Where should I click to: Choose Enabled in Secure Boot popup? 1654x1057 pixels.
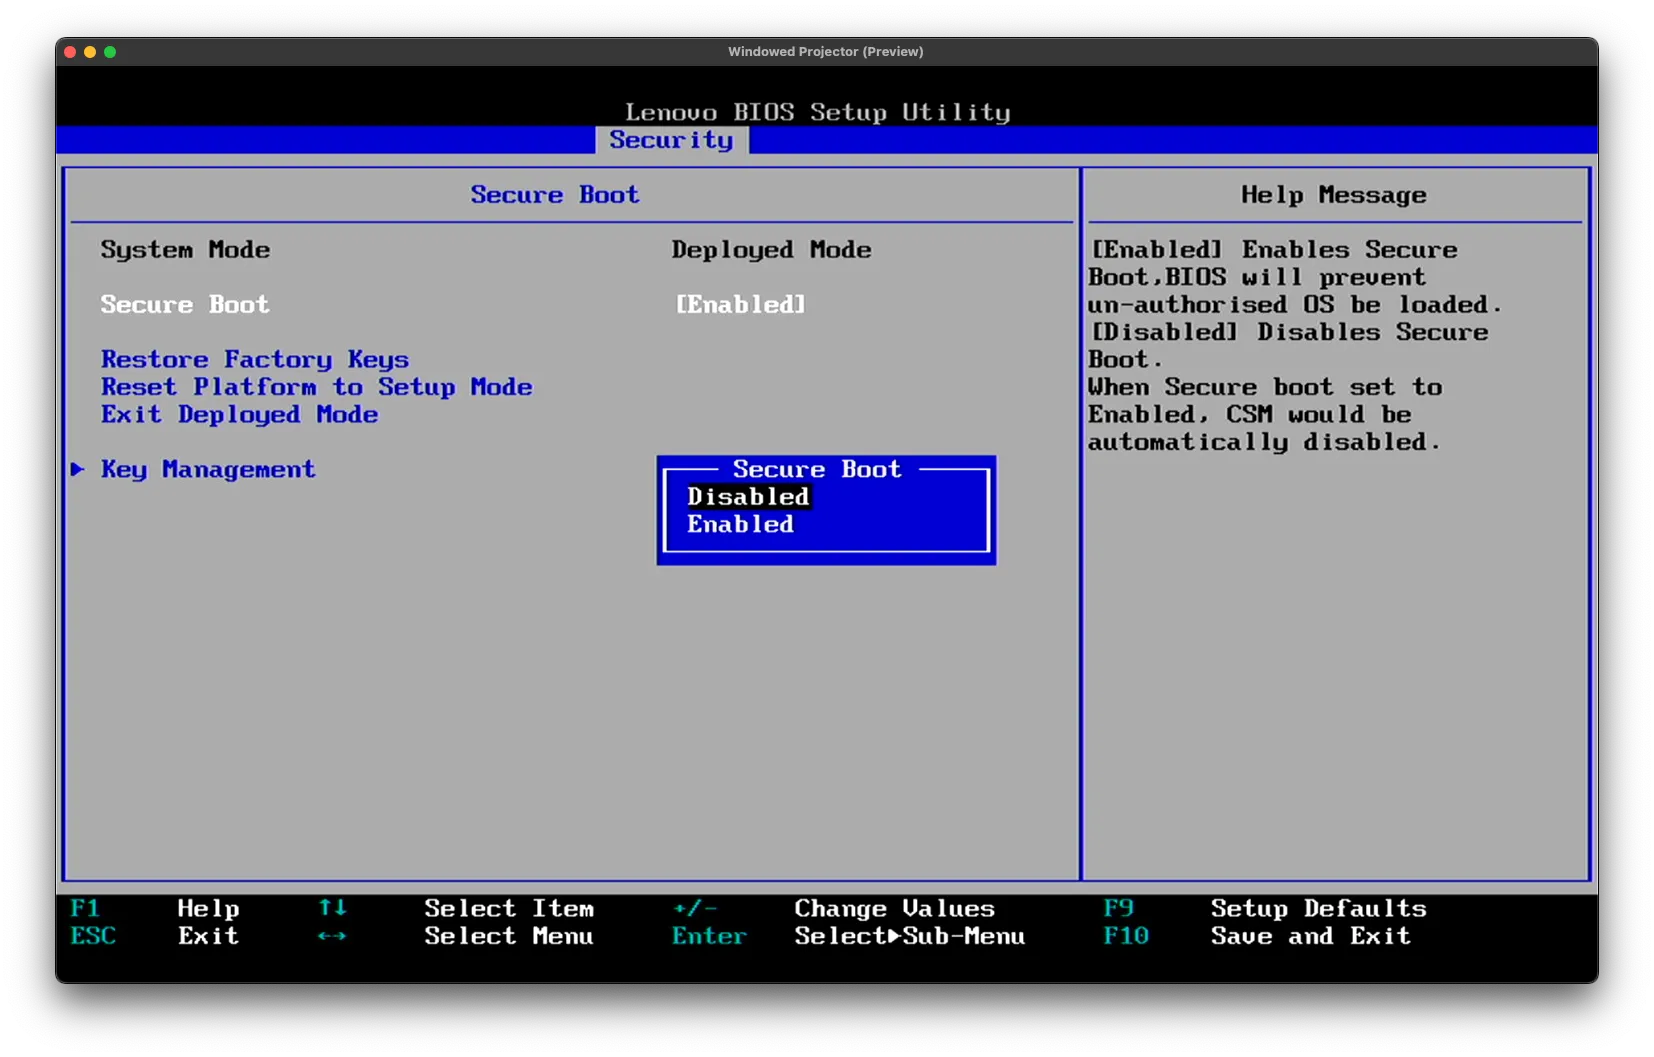740,524
